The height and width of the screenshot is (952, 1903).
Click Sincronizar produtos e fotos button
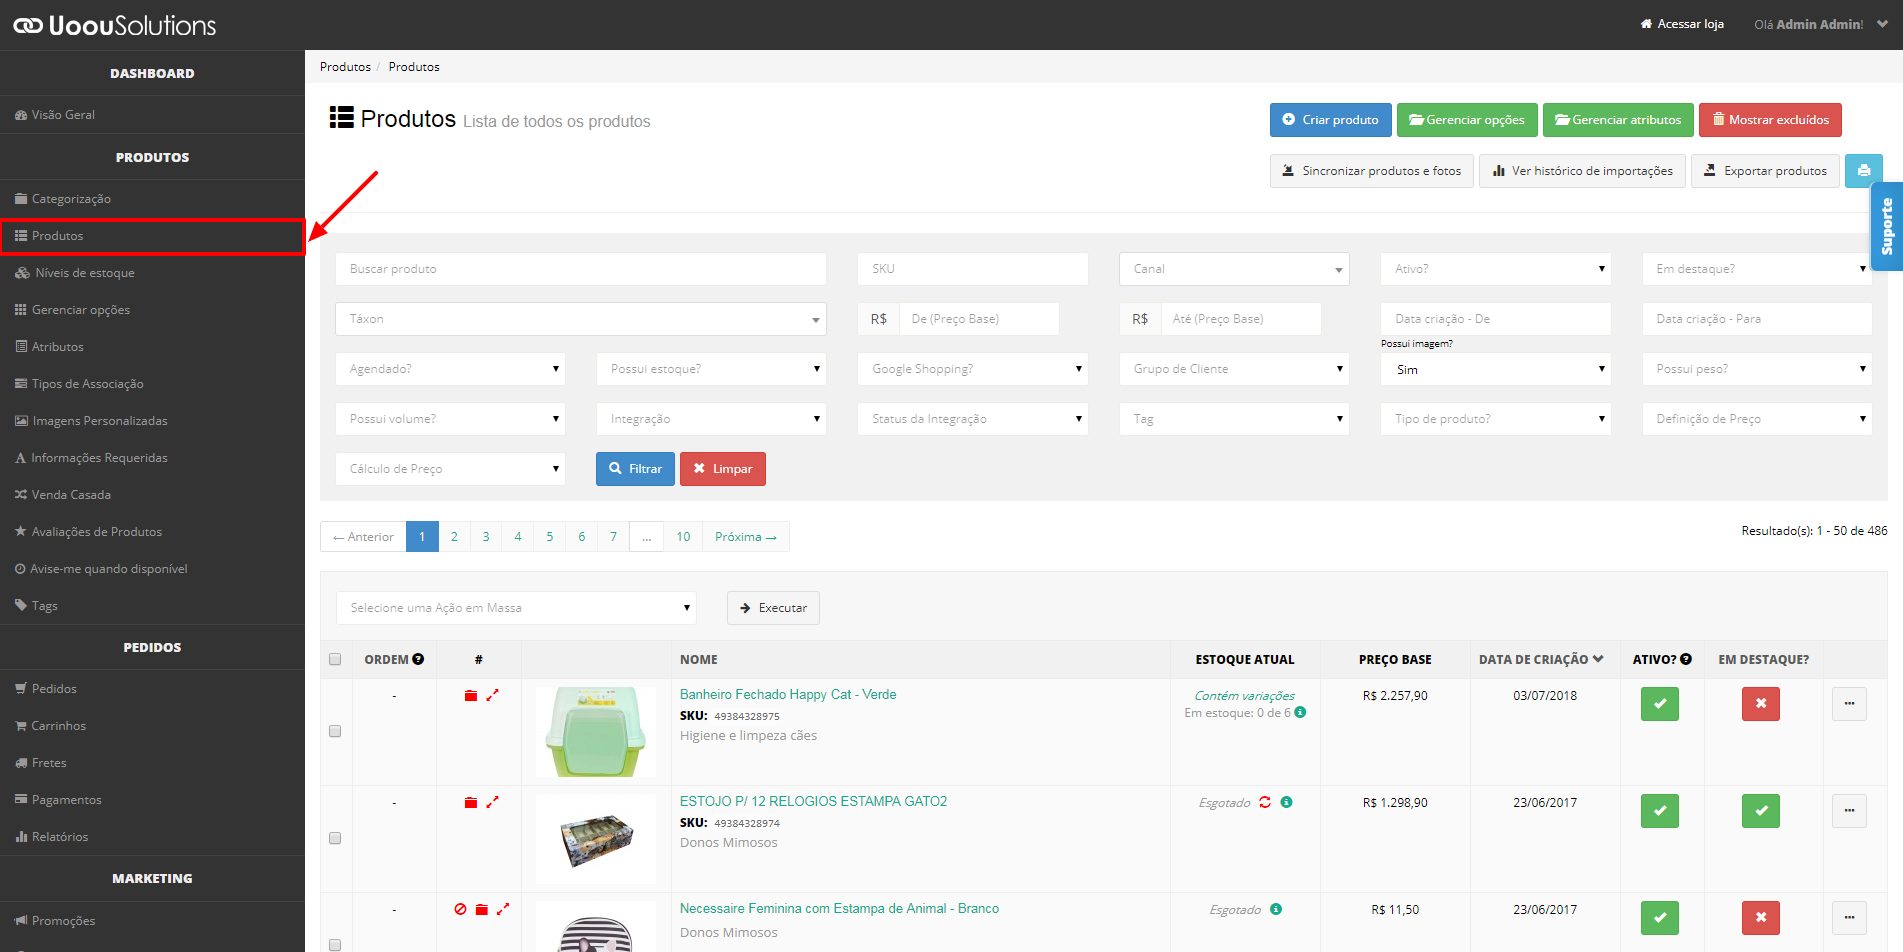[1372, 171]
